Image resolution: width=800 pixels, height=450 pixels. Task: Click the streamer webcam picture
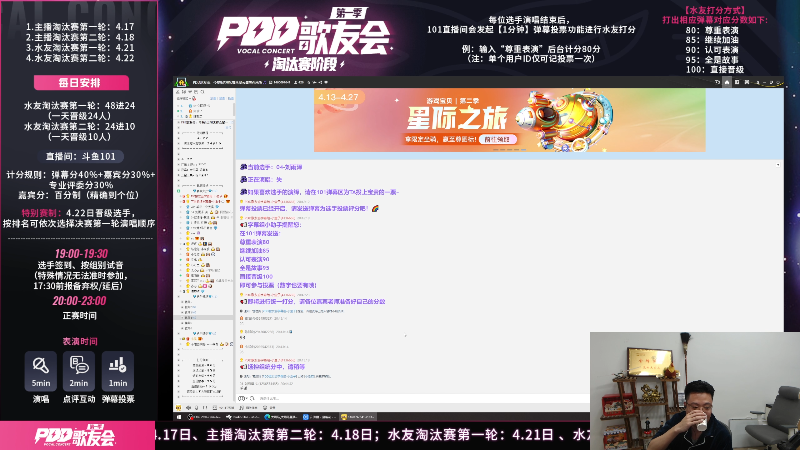coord(694,391)
